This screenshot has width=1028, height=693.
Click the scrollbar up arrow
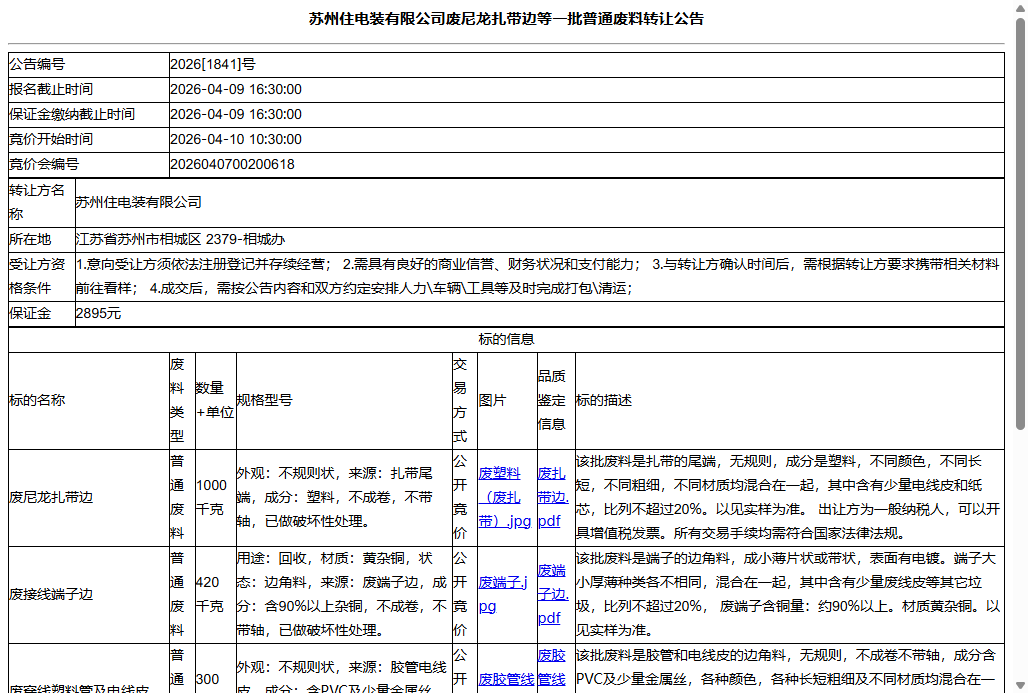[1020, 7]
